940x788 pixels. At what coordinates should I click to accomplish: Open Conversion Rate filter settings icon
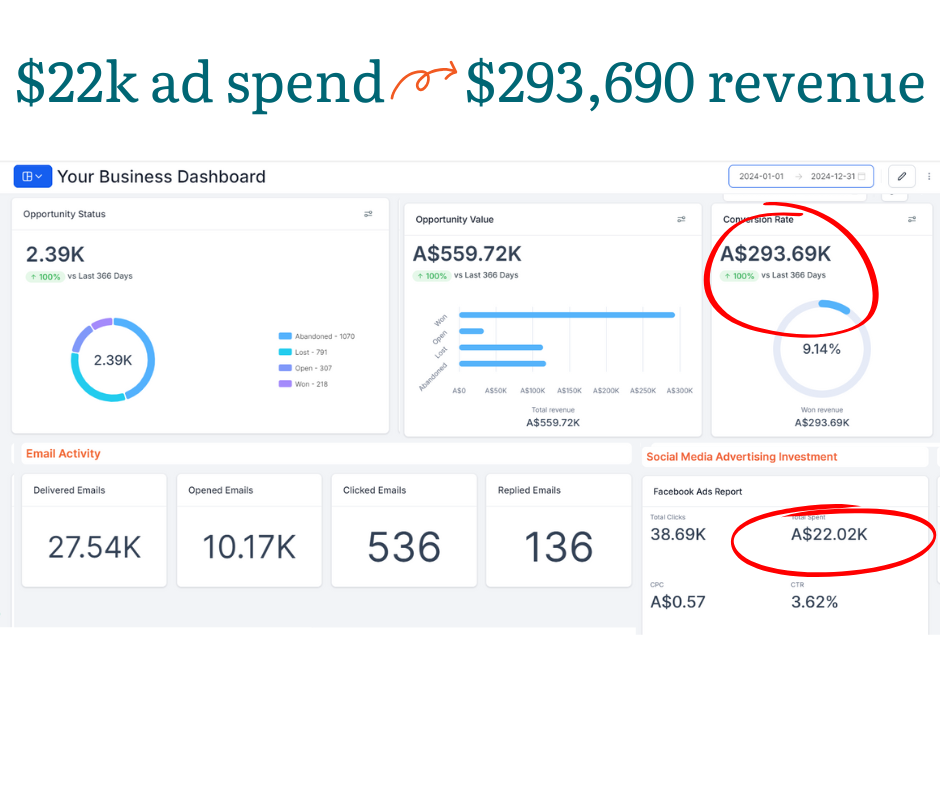point(911,220)
